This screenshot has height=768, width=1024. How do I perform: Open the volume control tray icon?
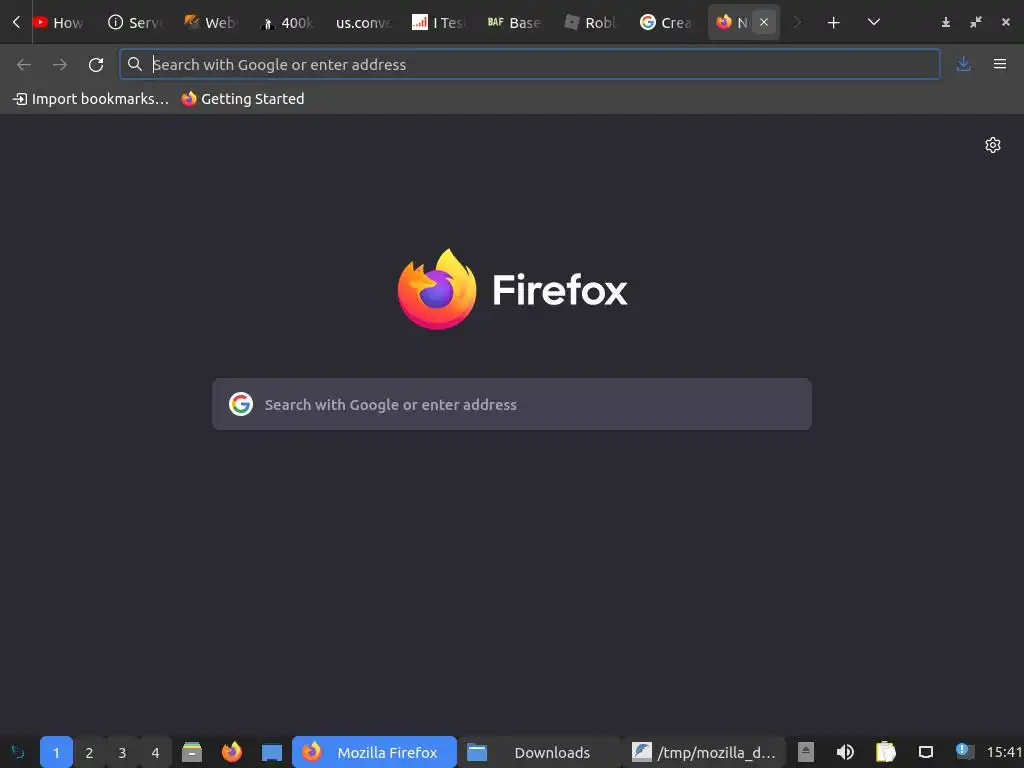point(845,752)
